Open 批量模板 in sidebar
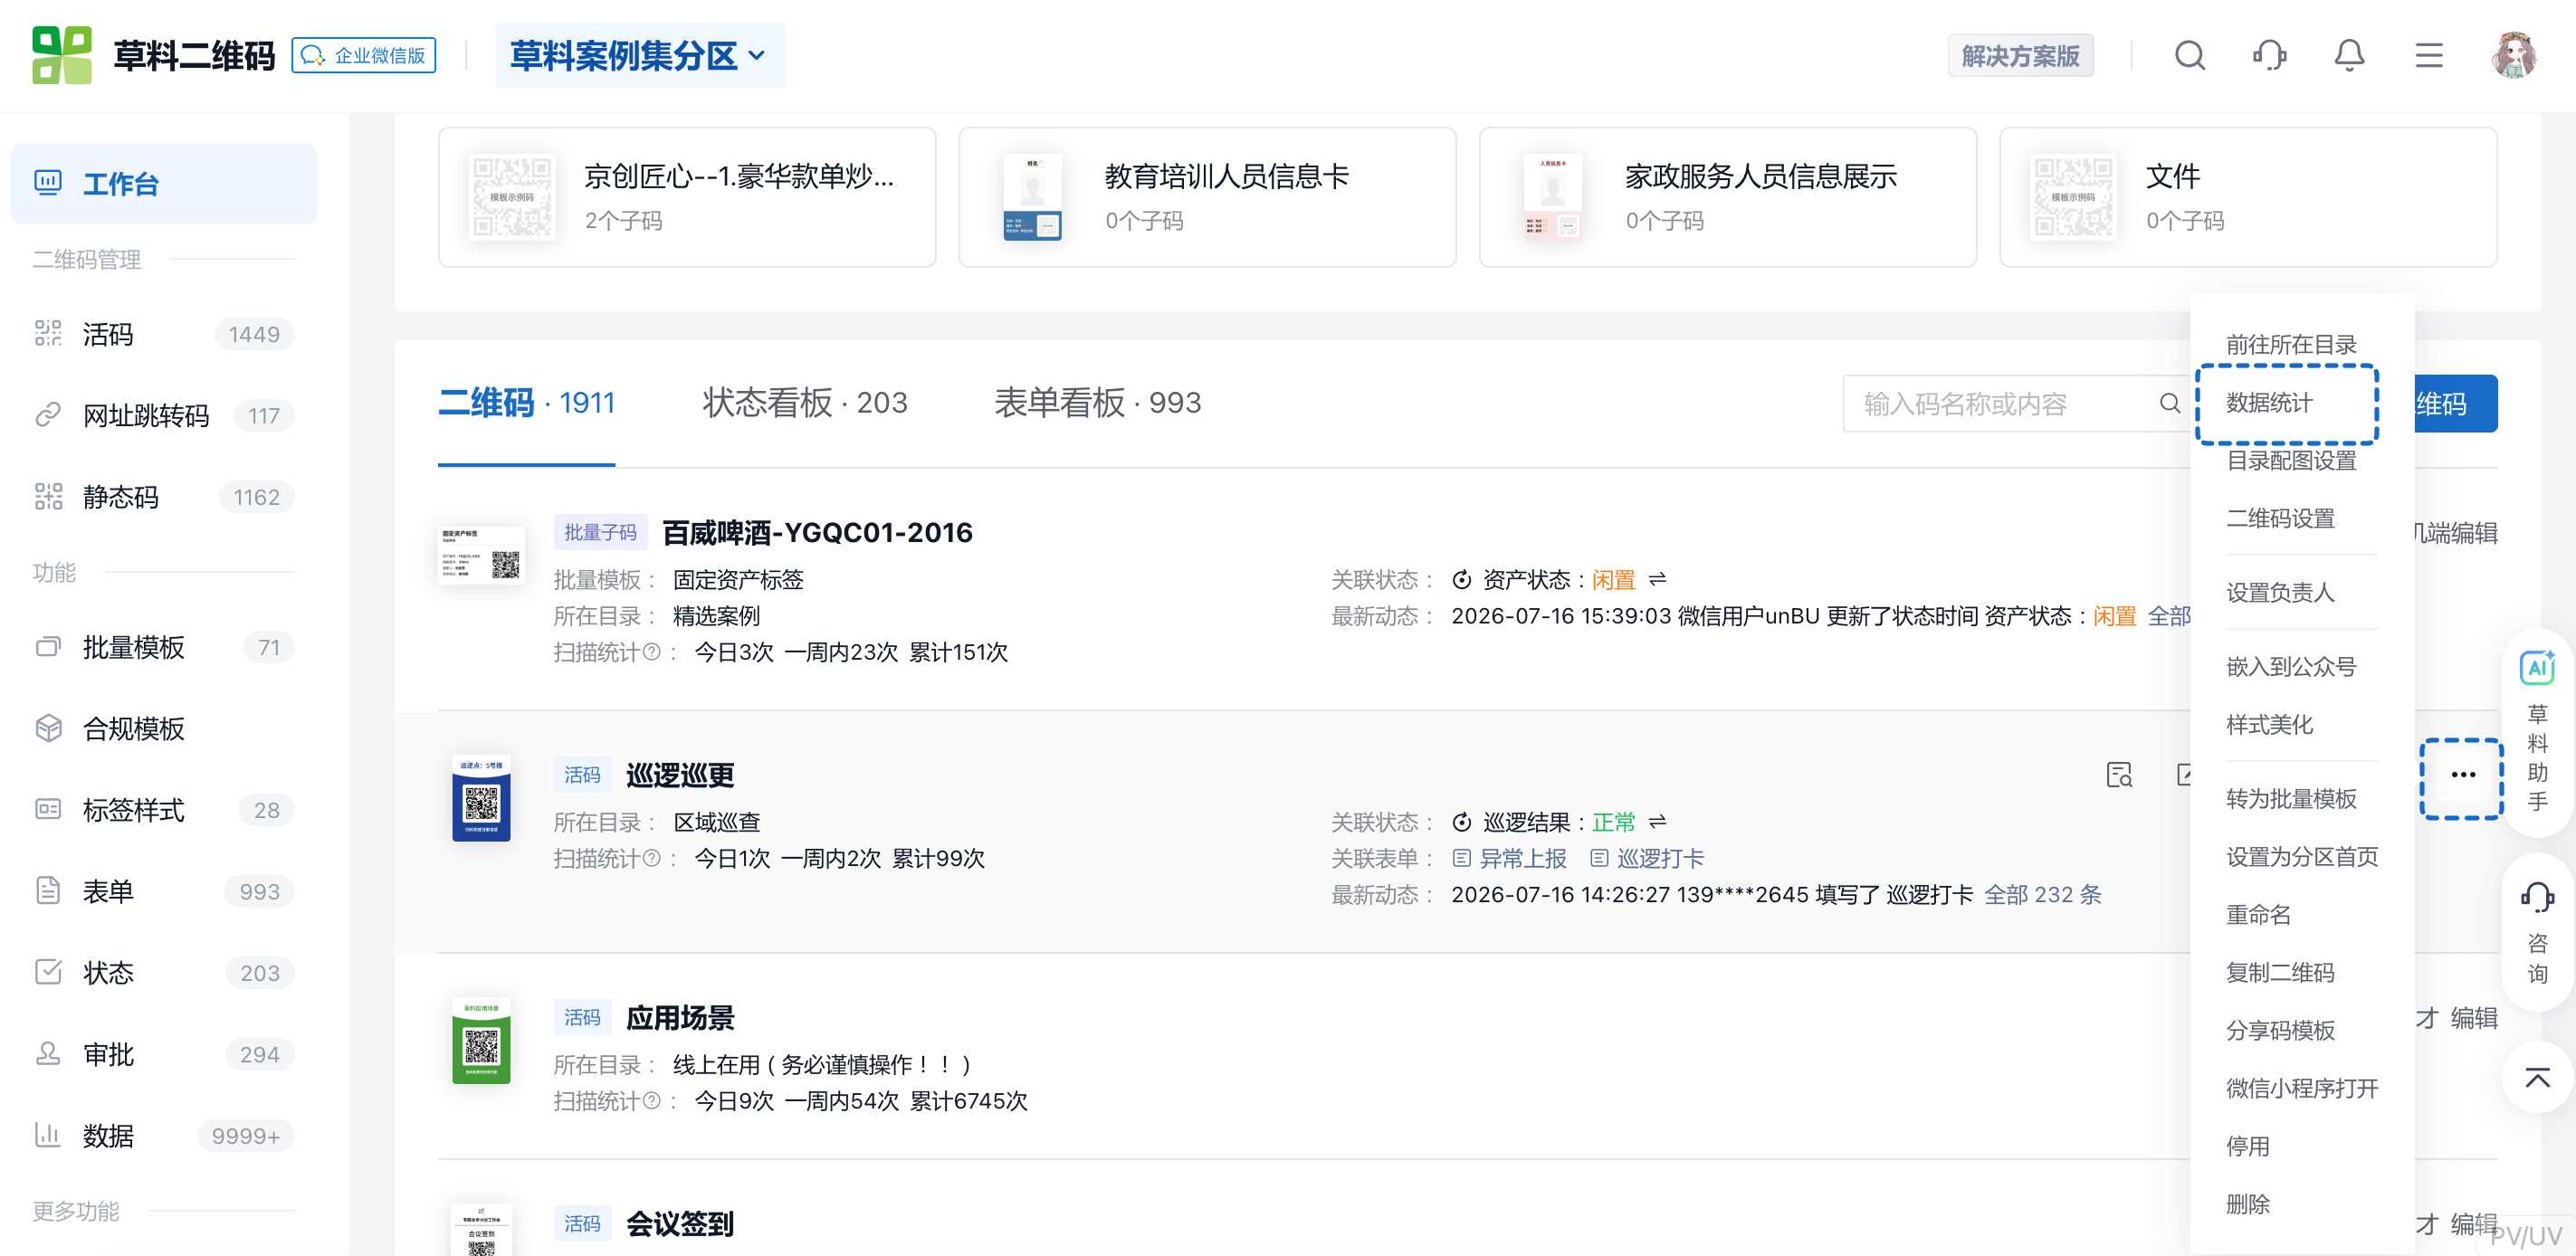 coord(164,647)
